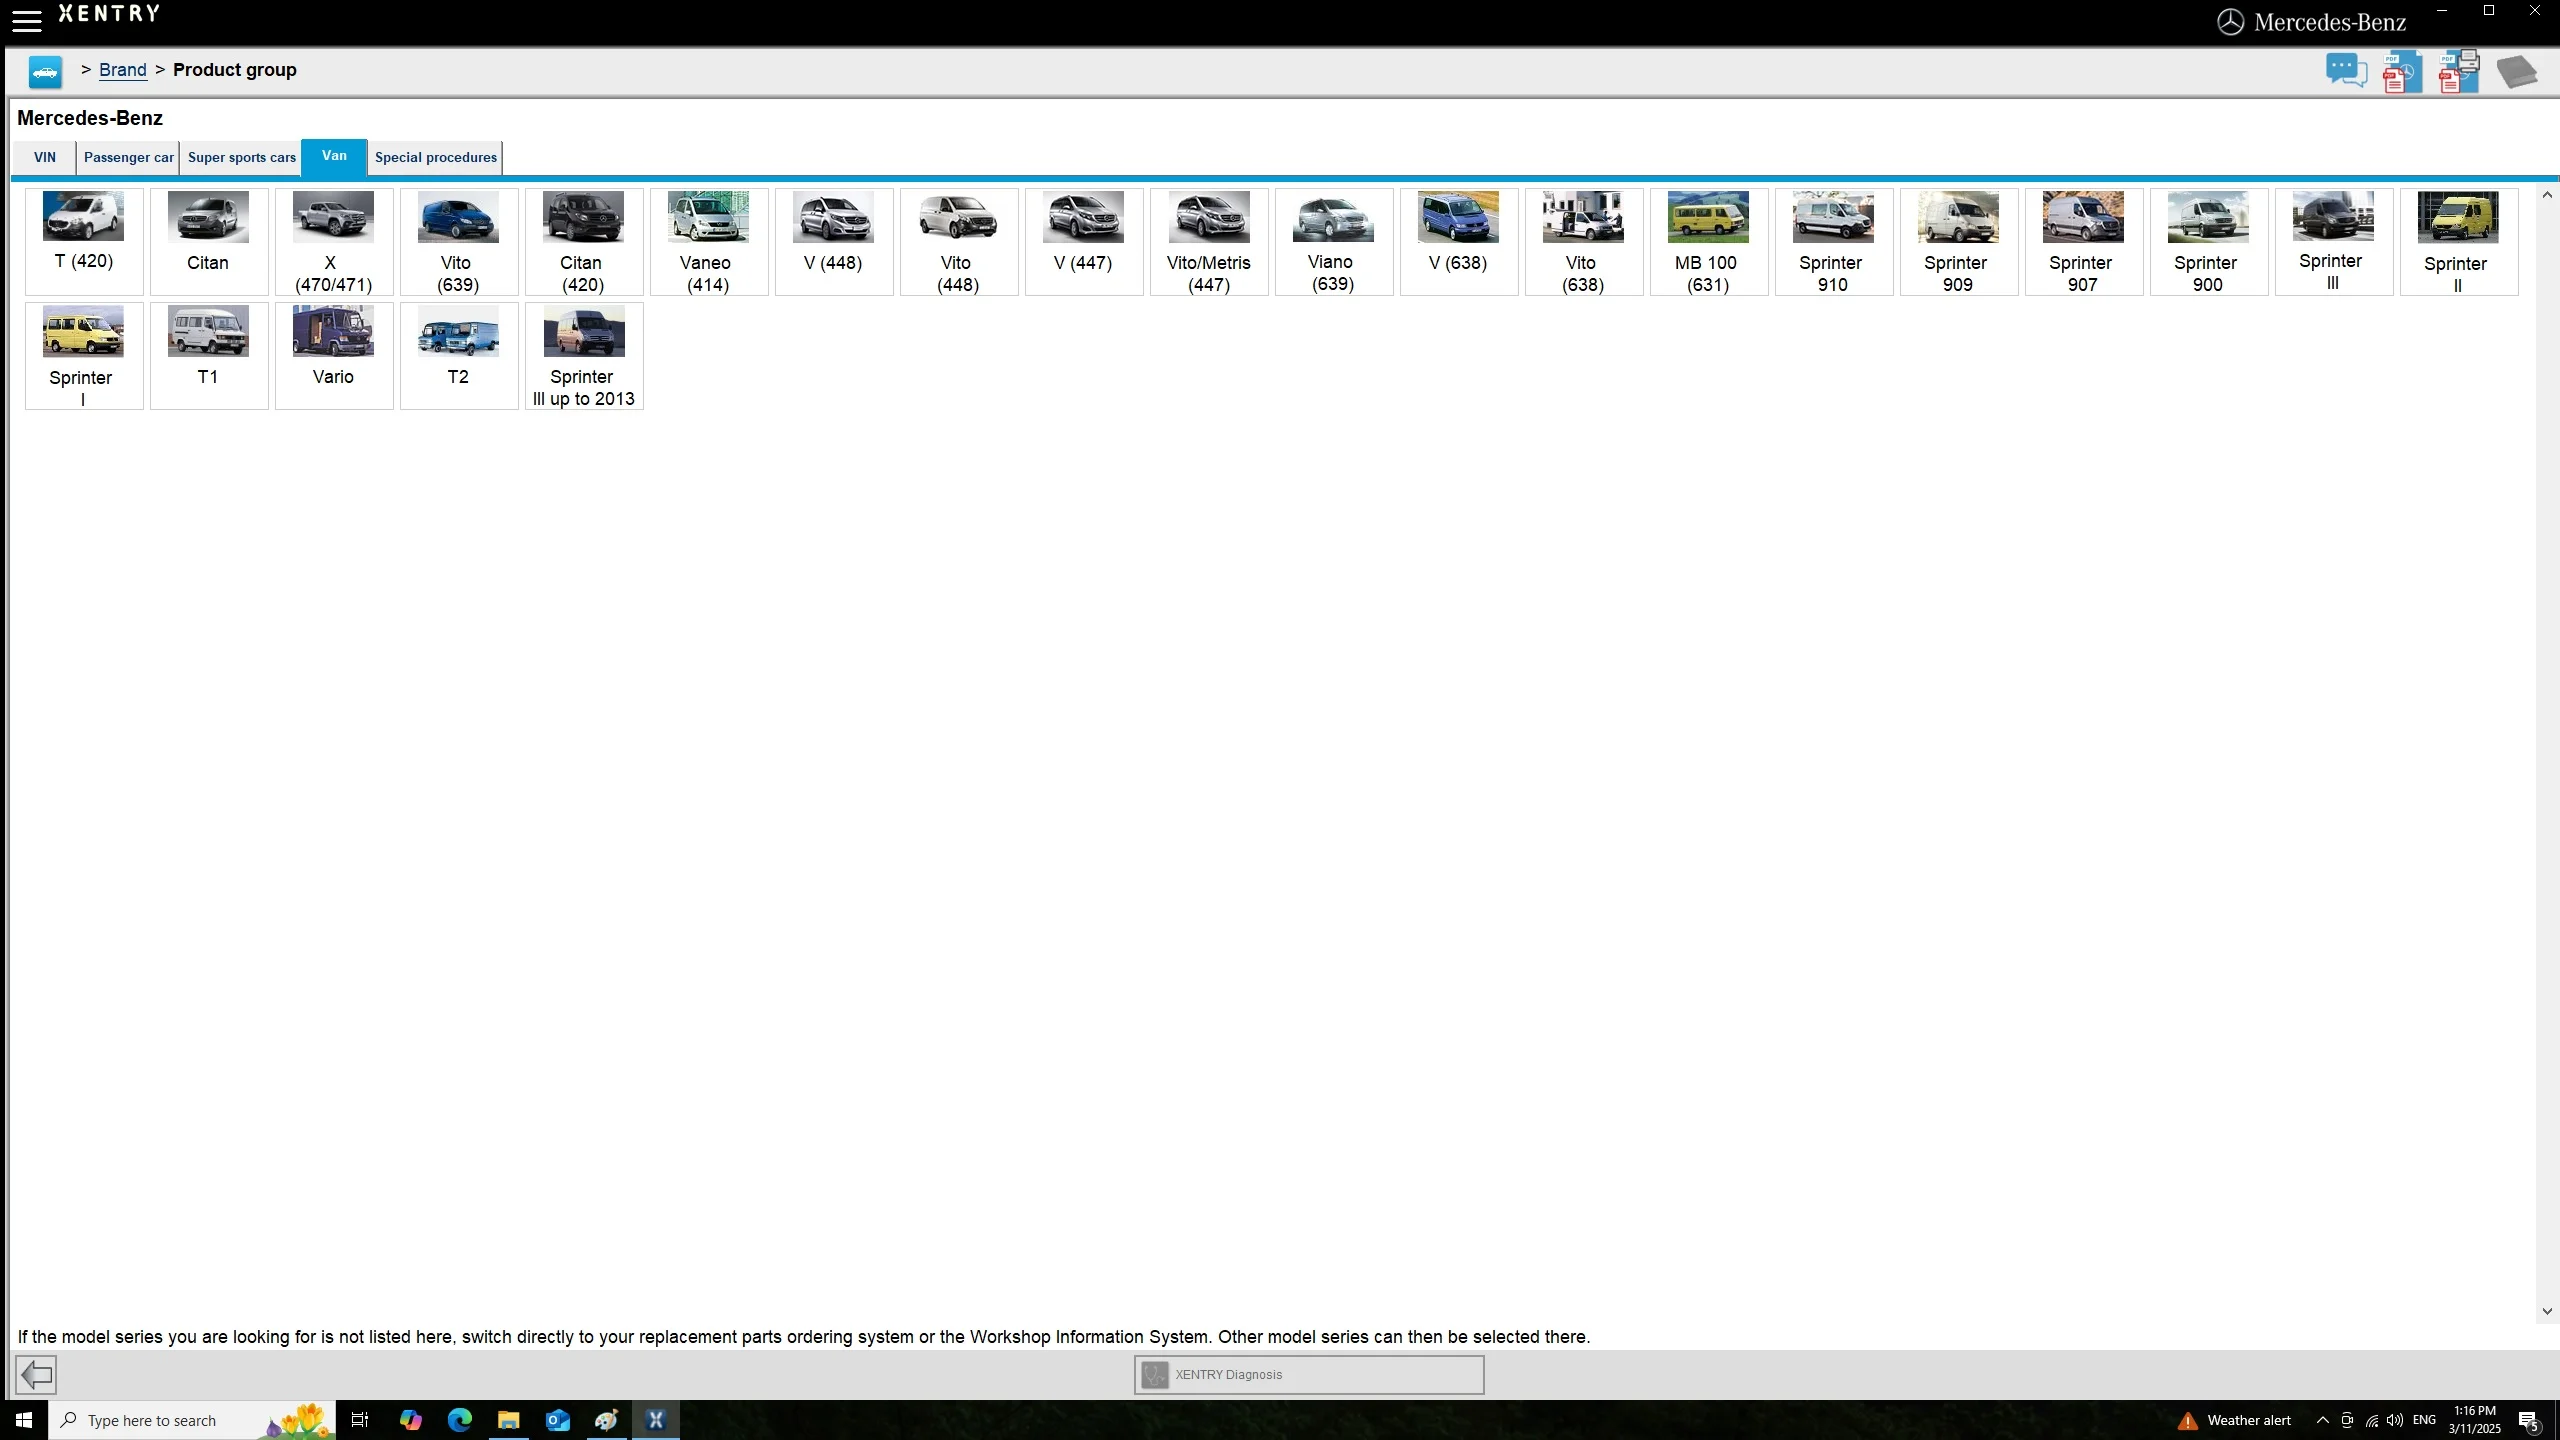2560x1440 pixels.
Task: Choose the Vito (638) model tile
Action: (1584, 242)
